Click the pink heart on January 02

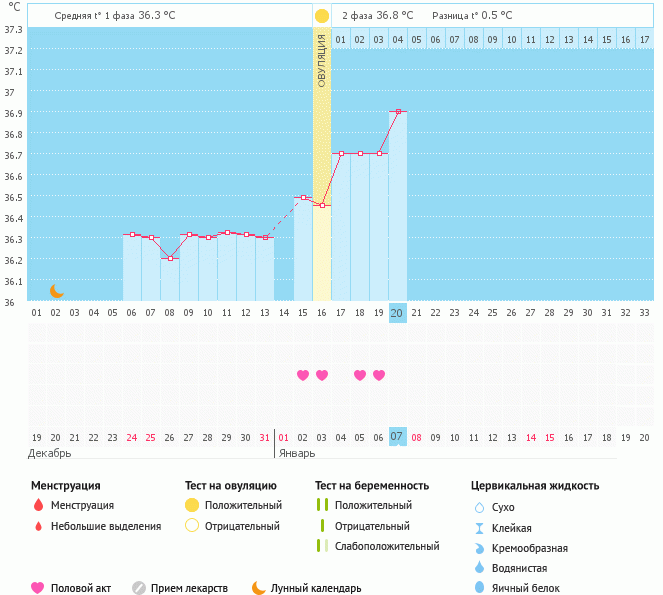coord(303,375)
